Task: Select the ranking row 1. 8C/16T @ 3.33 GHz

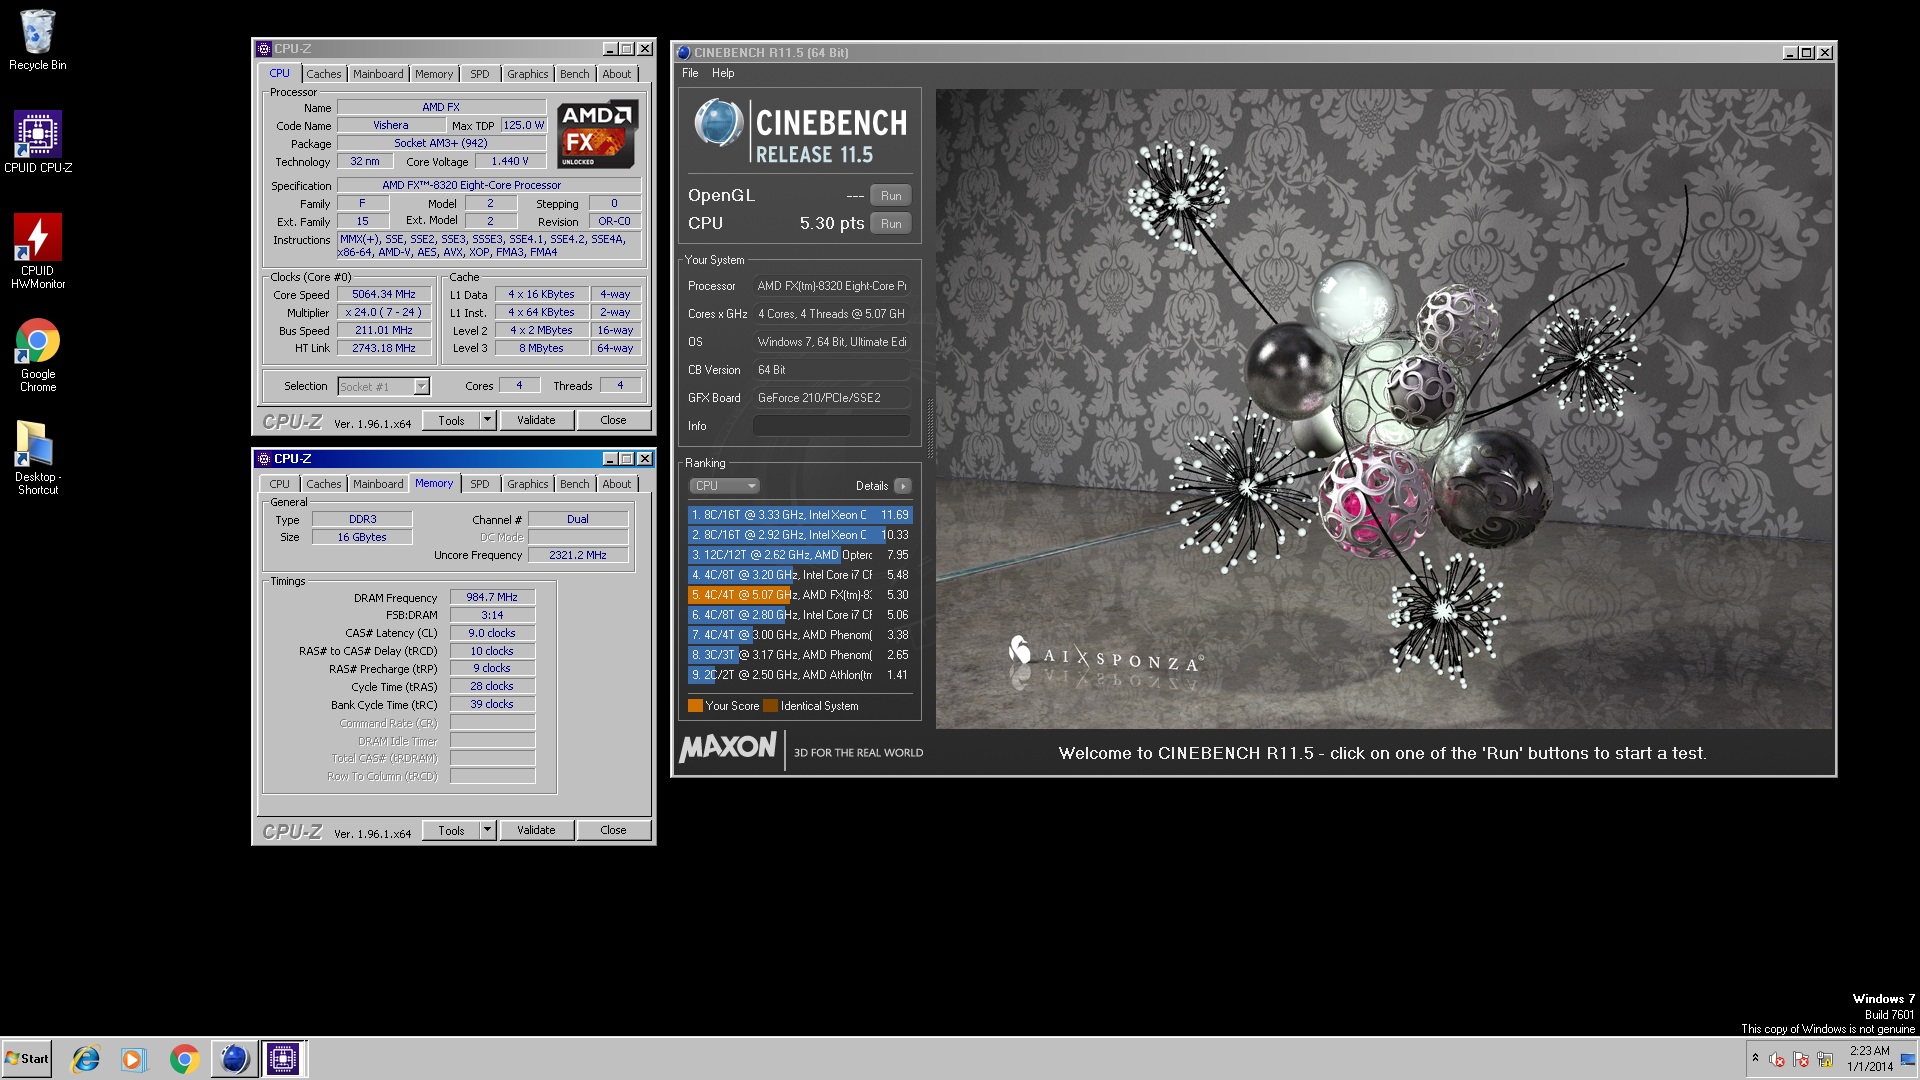Action: click(800, 515)
